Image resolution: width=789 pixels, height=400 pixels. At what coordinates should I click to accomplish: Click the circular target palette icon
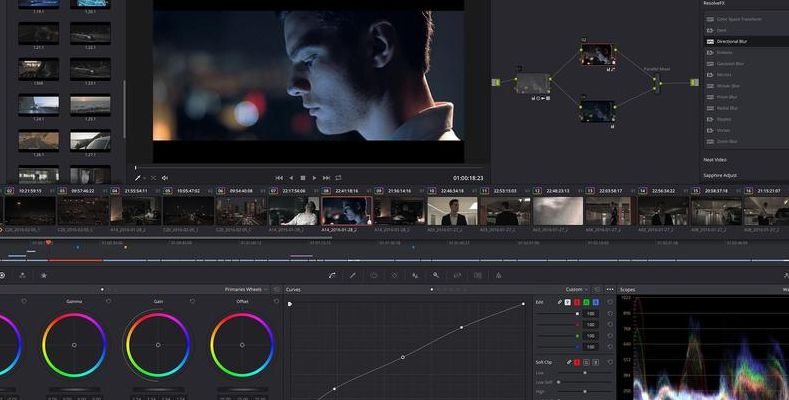click(x=2, y=275)
